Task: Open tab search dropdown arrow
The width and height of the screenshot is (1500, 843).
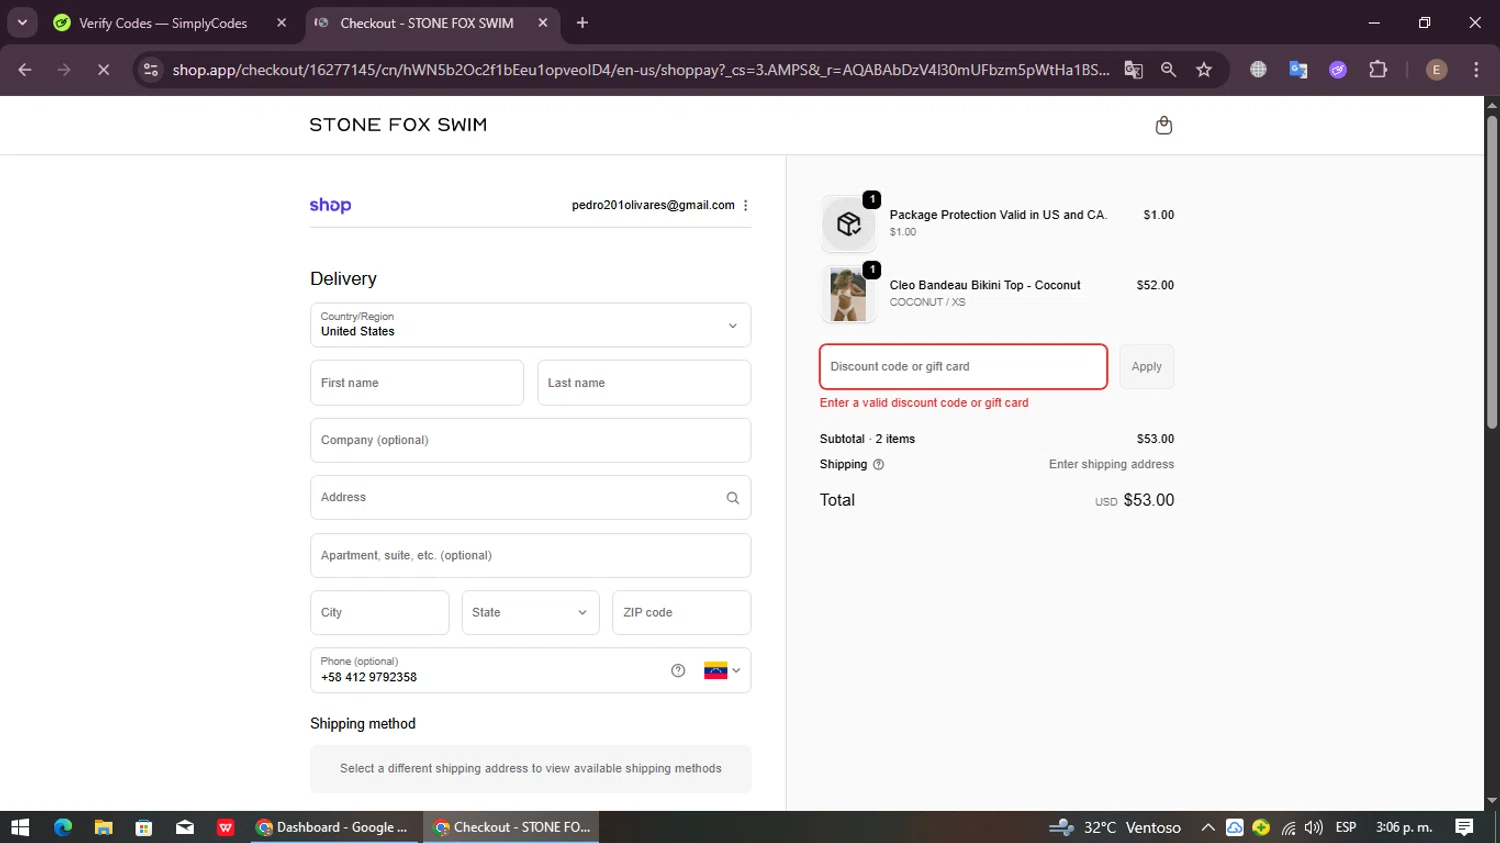Action: point(22,22)
